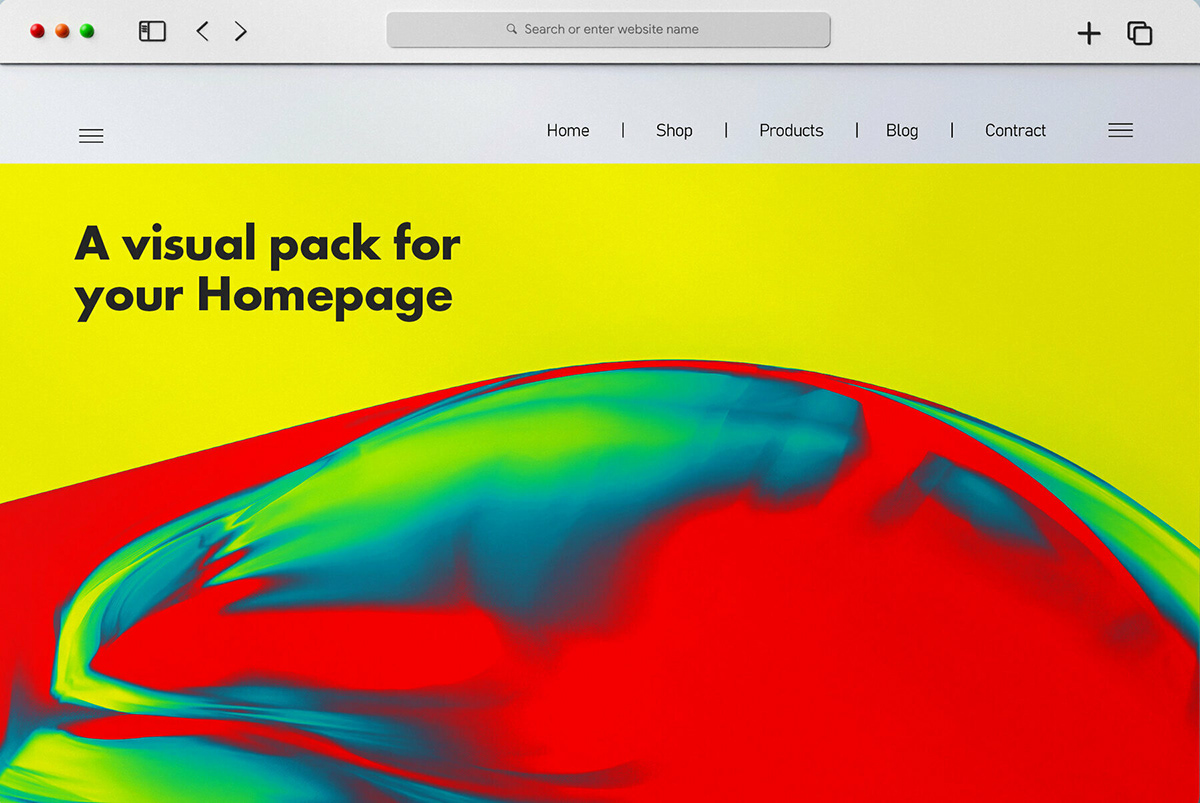Go back with the left arrow
The height and width of the screenshot is (803, 1200).
pos(202,31)
